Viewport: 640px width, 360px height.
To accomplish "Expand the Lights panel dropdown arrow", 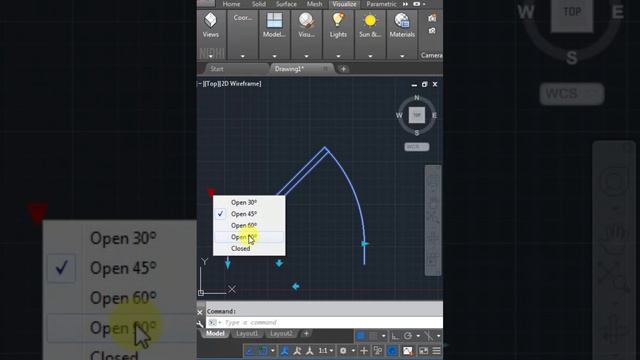I will pos(338,56).
